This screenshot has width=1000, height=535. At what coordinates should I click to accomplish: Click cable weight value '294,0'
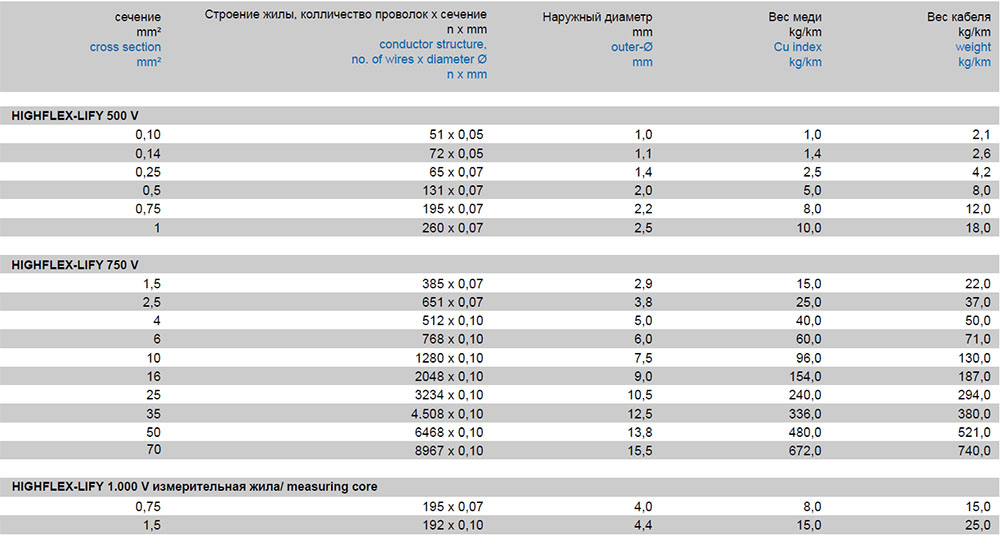(975, 395)
